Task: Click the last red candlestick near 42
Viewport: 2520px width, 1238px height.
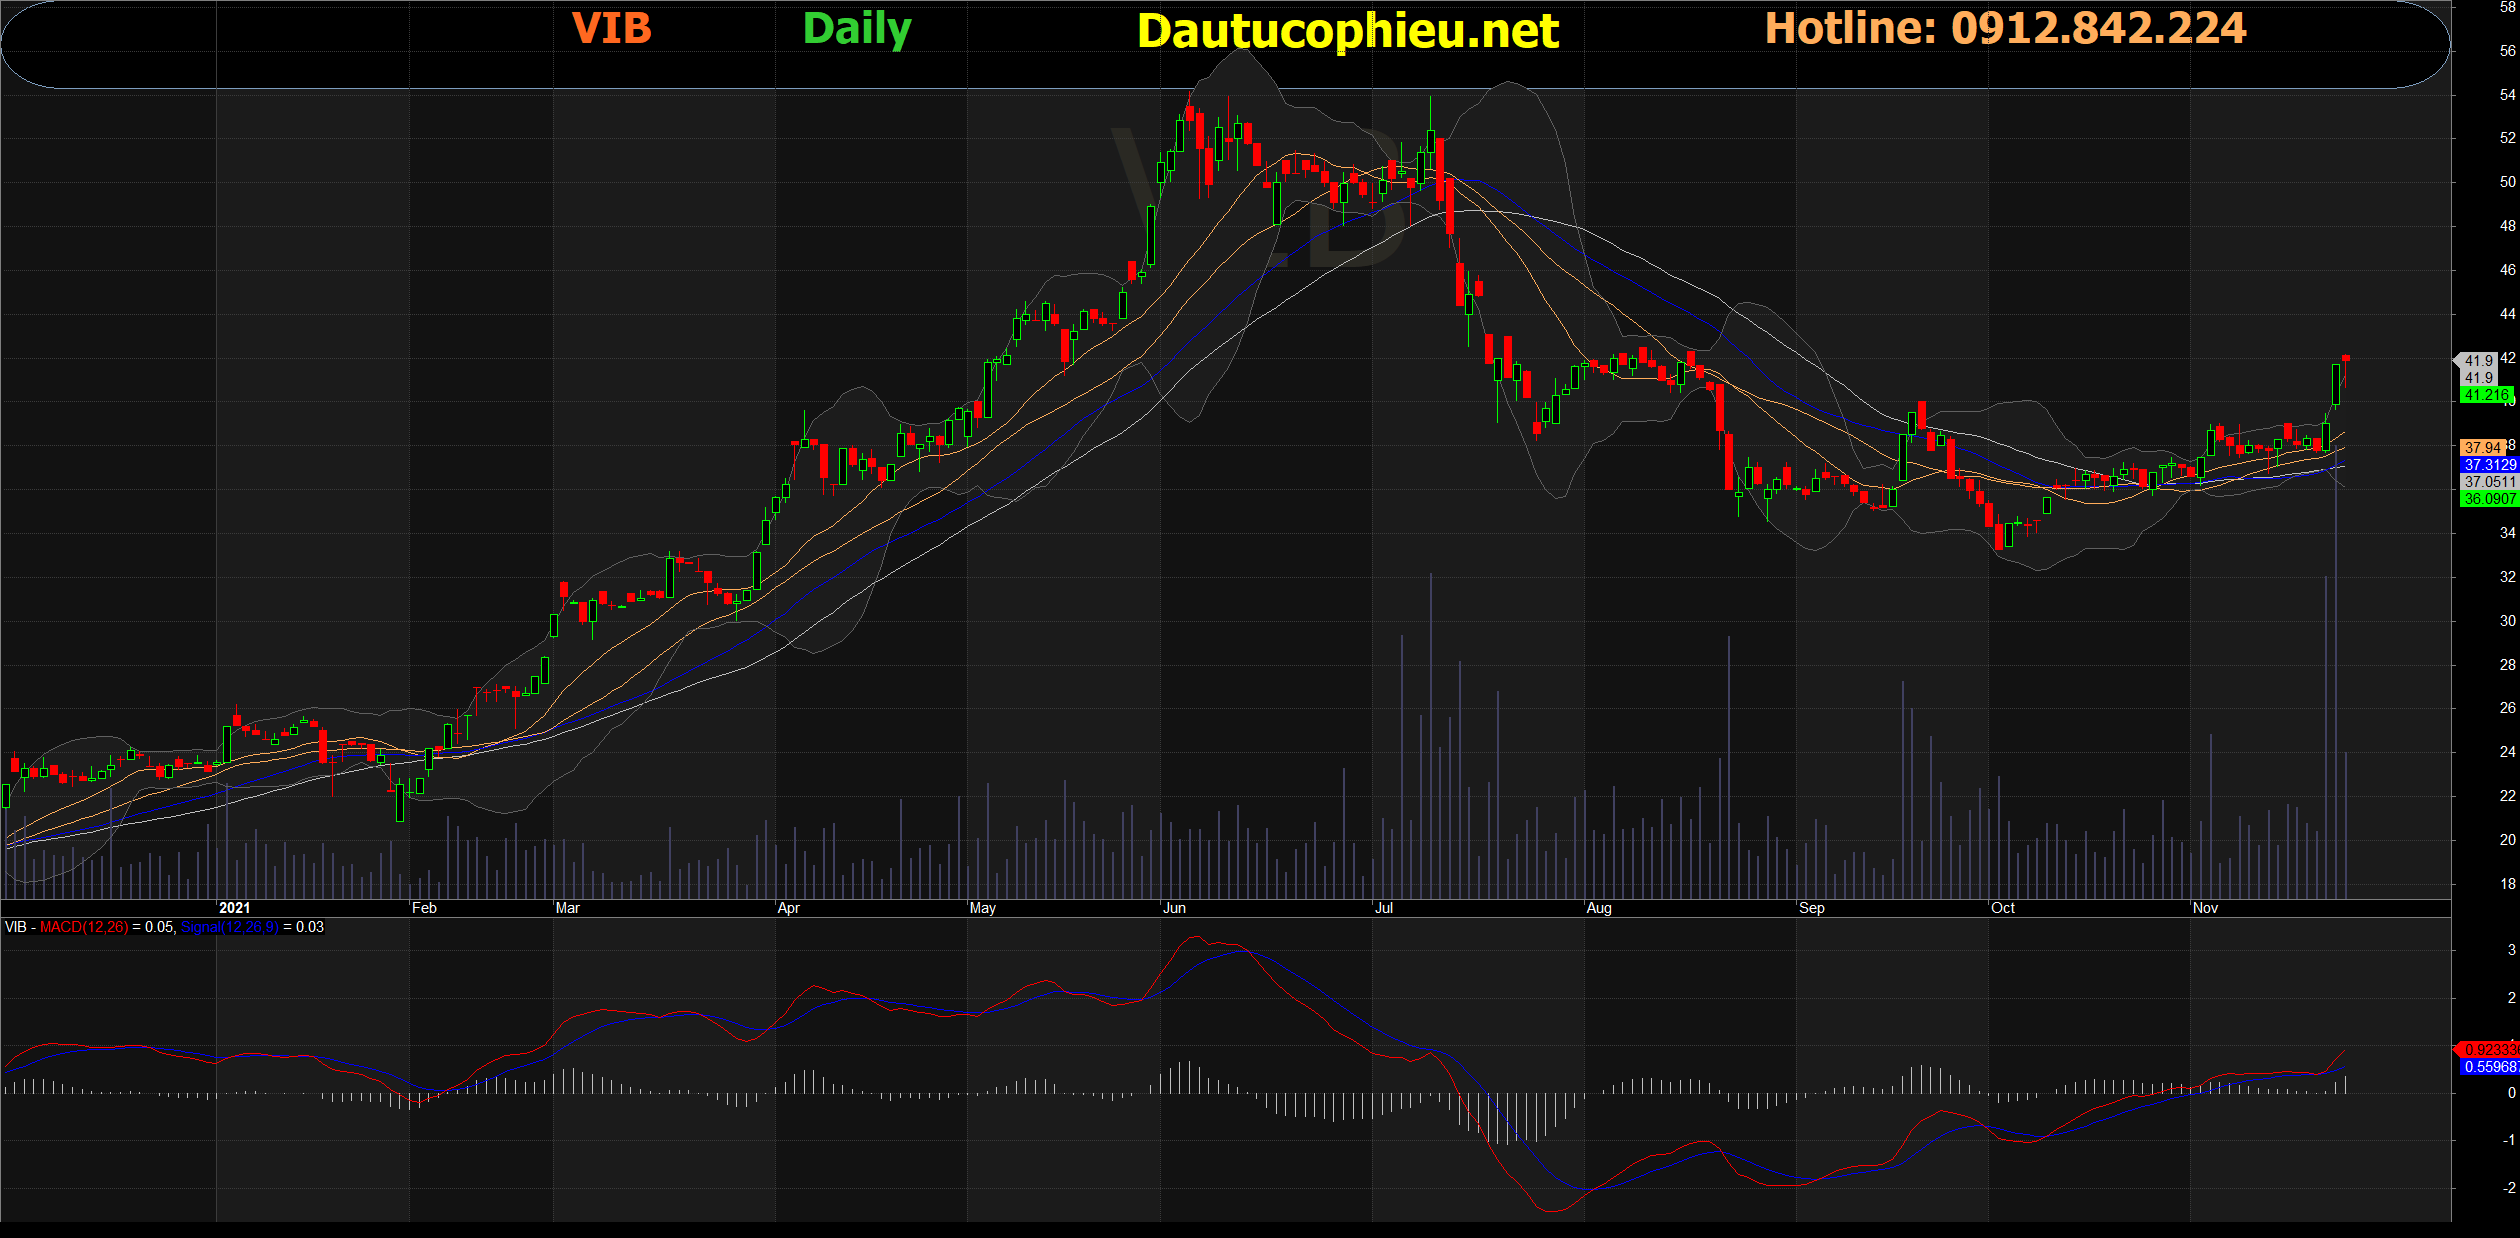Action: point(2345,358)
